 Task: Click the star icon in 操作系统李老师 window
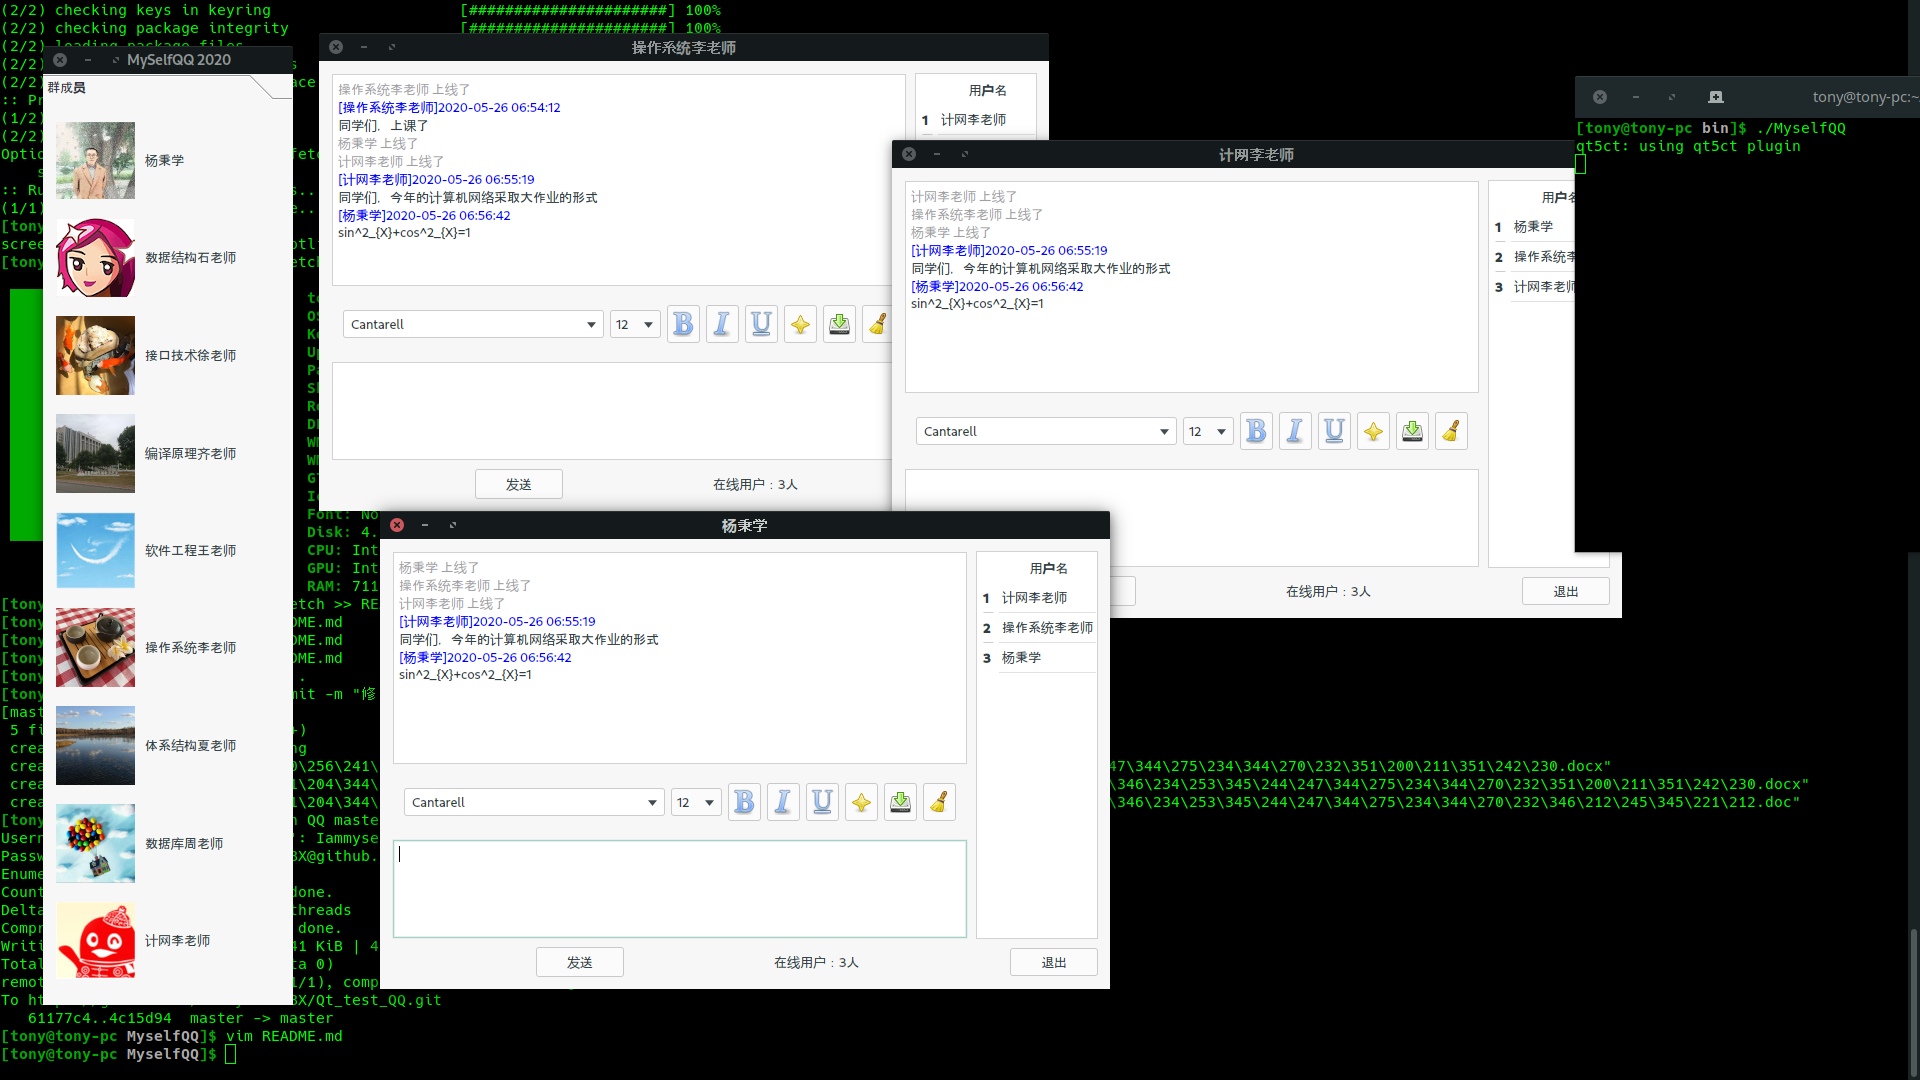tap(800, 324)
